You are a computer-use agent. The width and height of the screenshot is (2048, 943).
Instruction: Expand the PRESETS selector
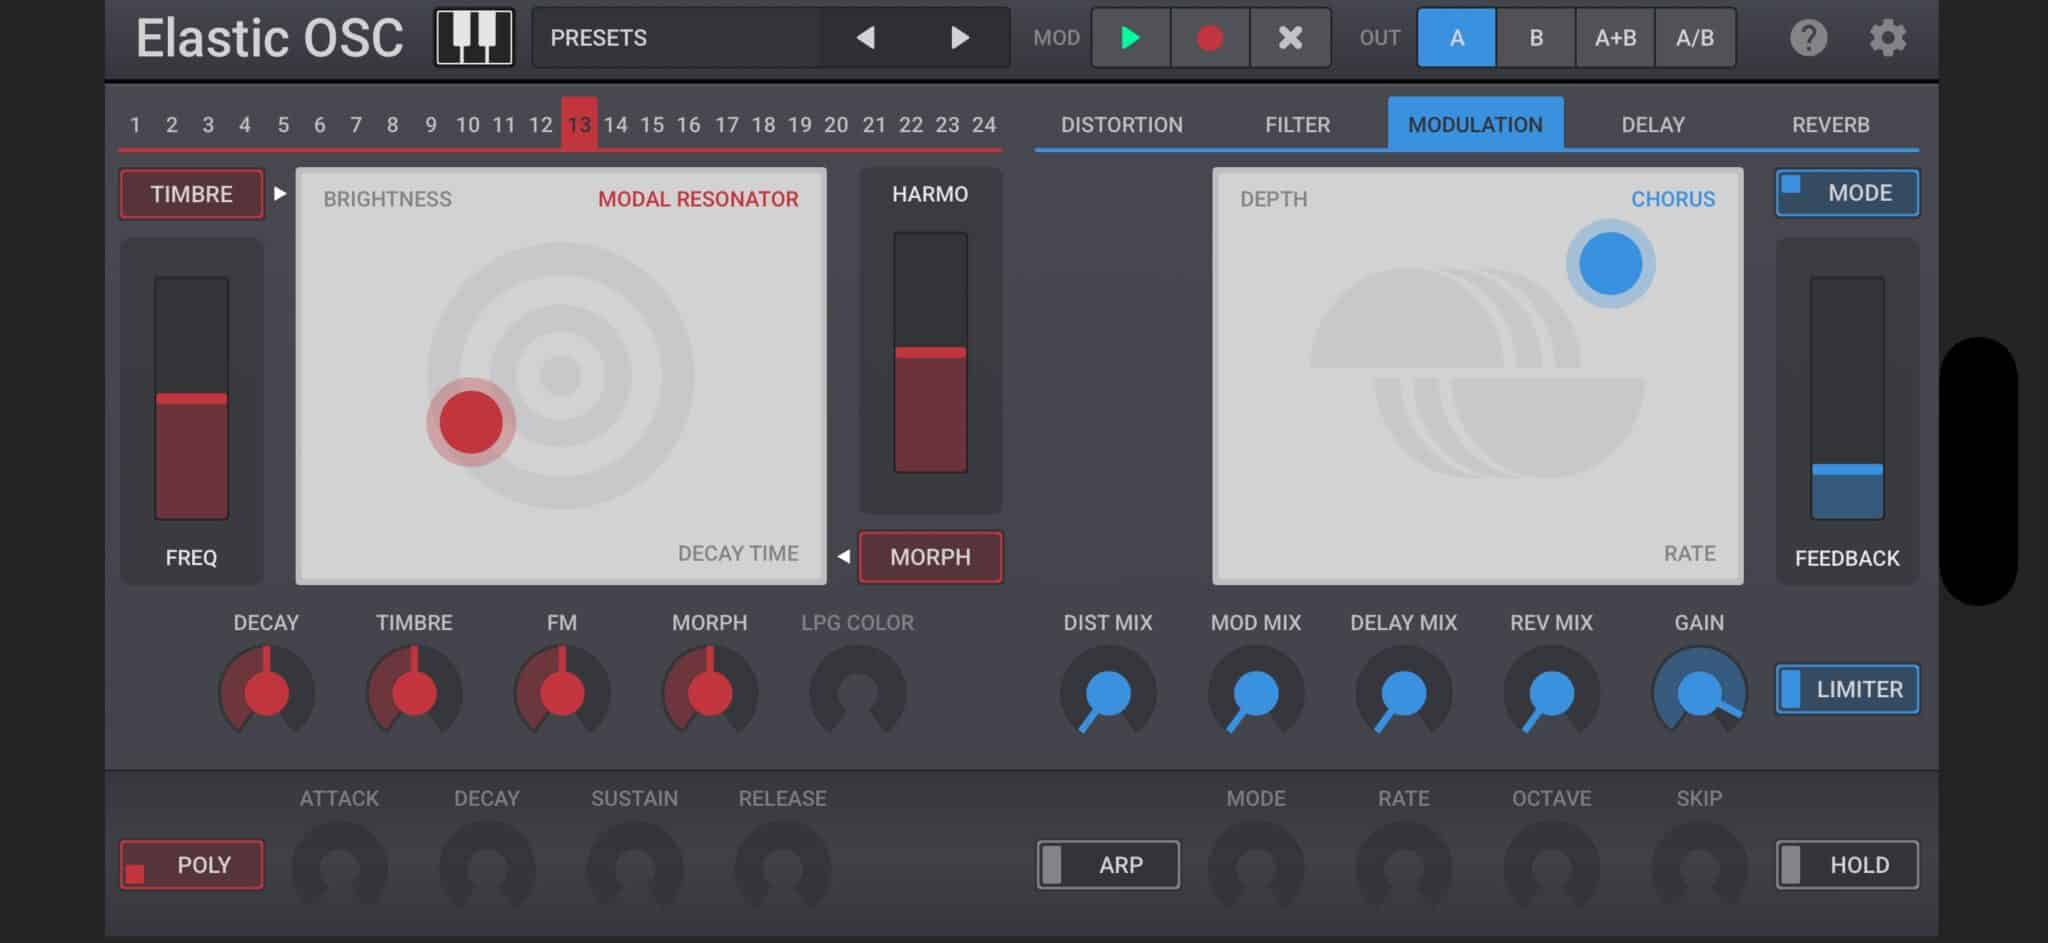pos(676,38)
